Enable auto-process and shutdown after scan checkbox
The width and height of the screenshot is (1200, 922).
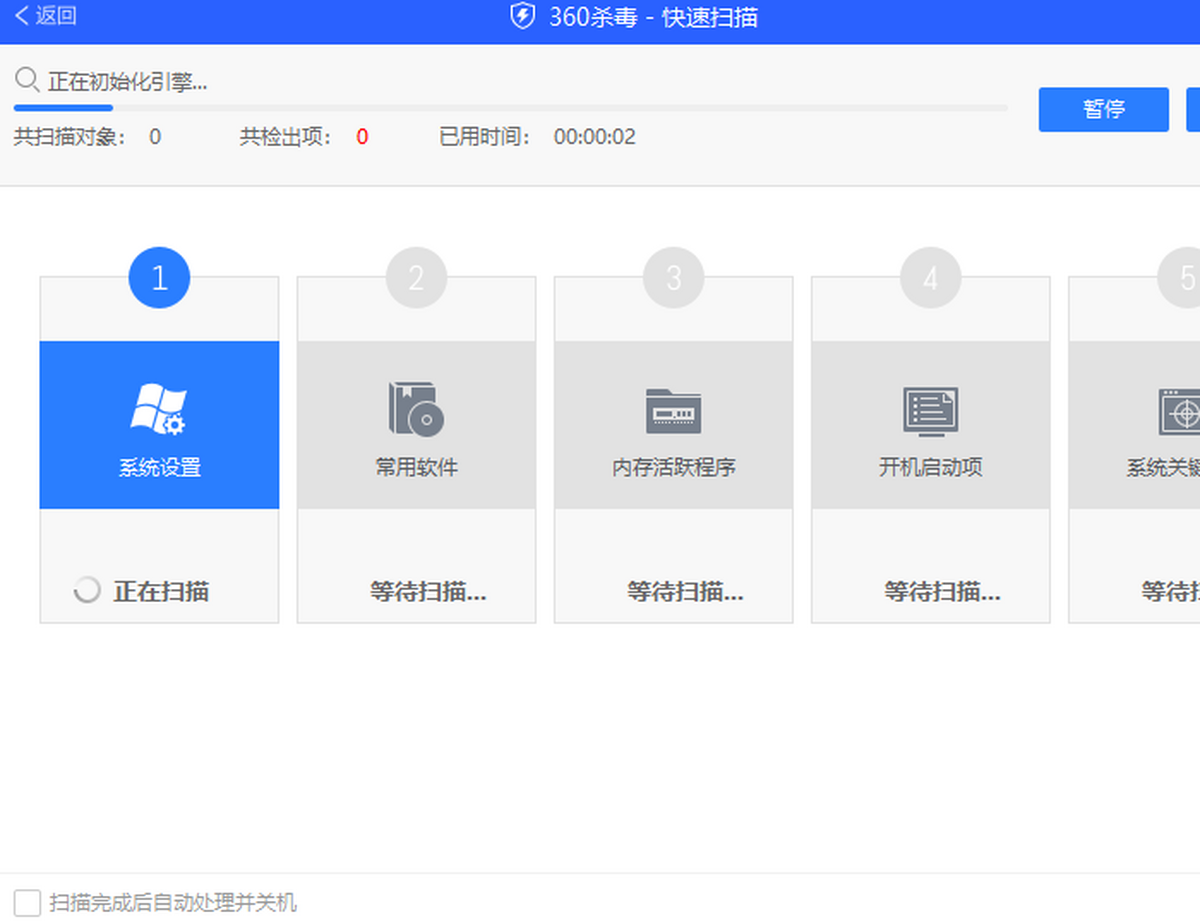(28, 902)
